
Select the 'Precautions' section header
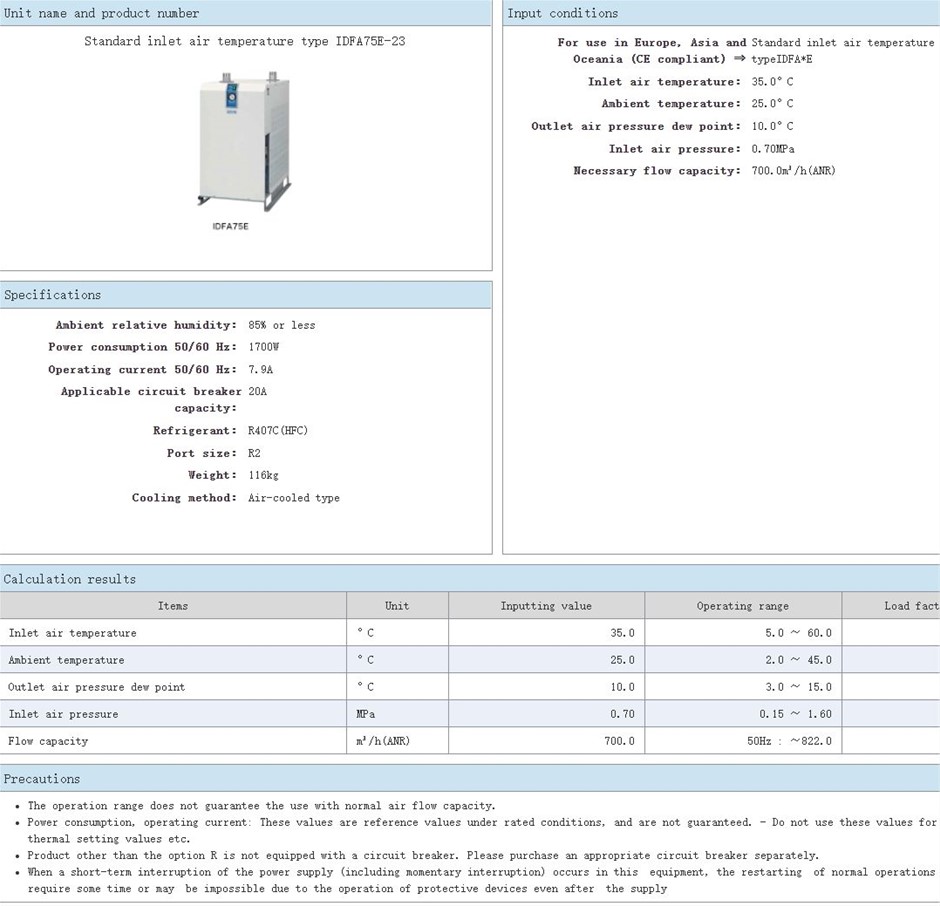coord(42,779)
